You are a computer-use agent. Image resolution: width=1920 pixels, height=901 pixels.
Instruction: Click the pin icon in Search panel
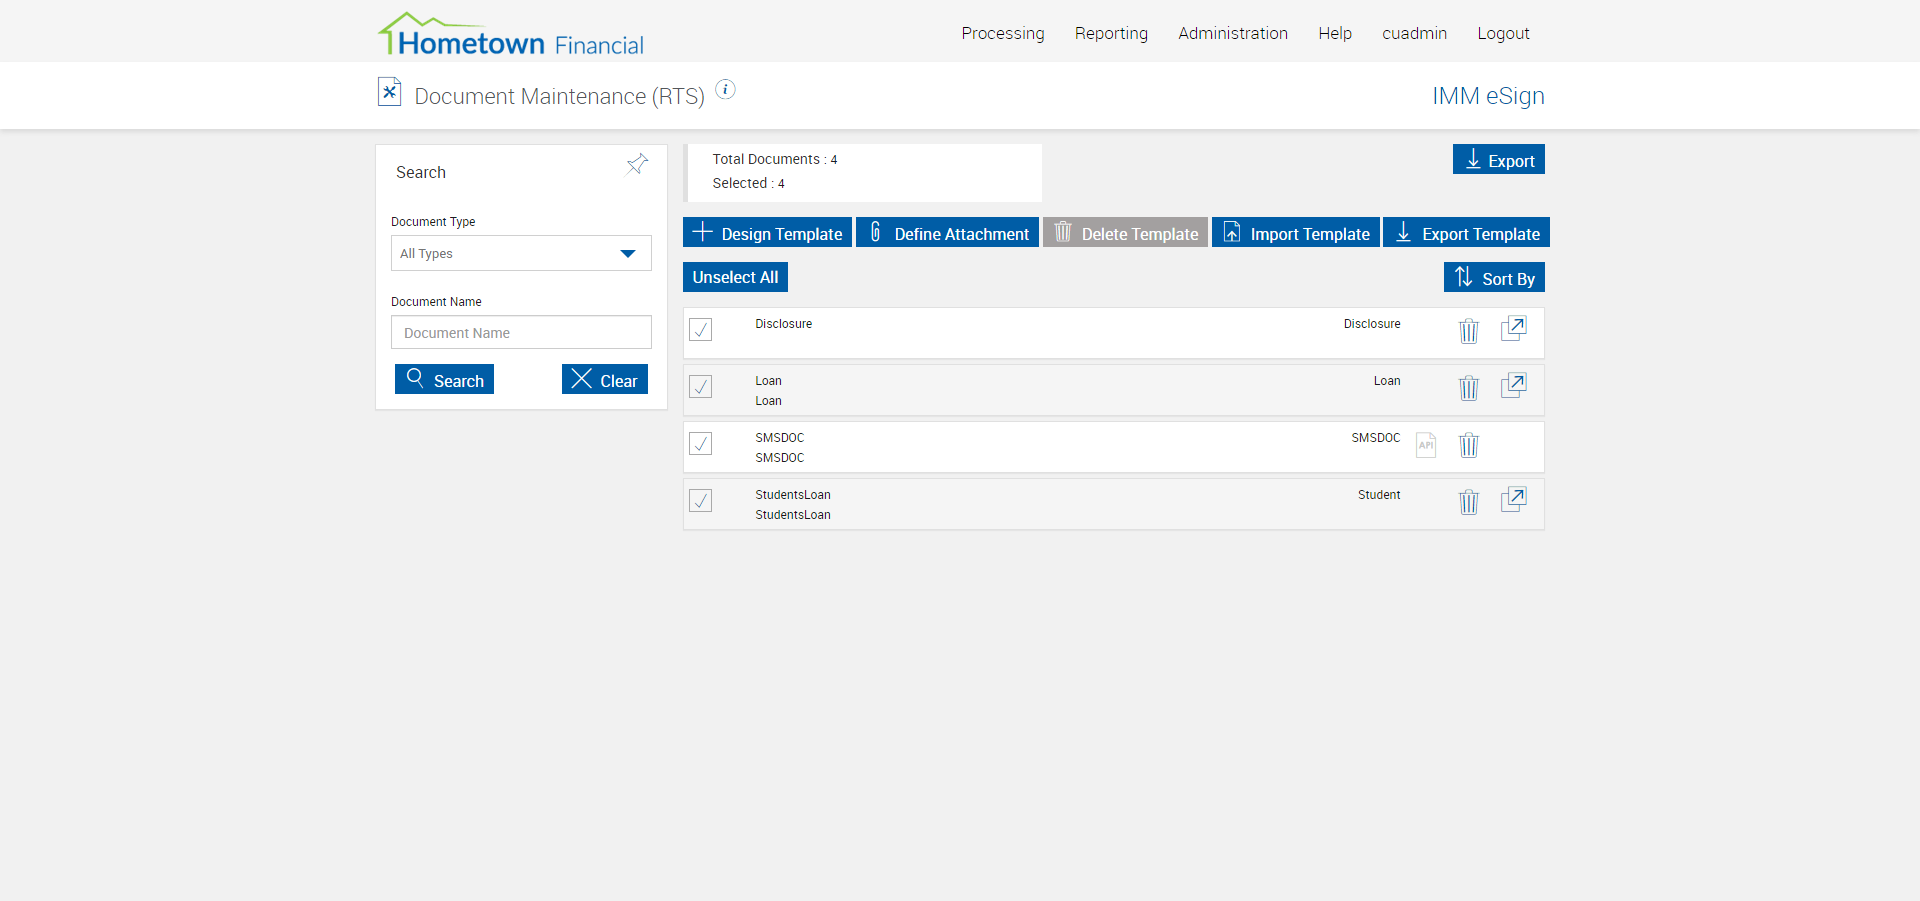click(637, 164)
